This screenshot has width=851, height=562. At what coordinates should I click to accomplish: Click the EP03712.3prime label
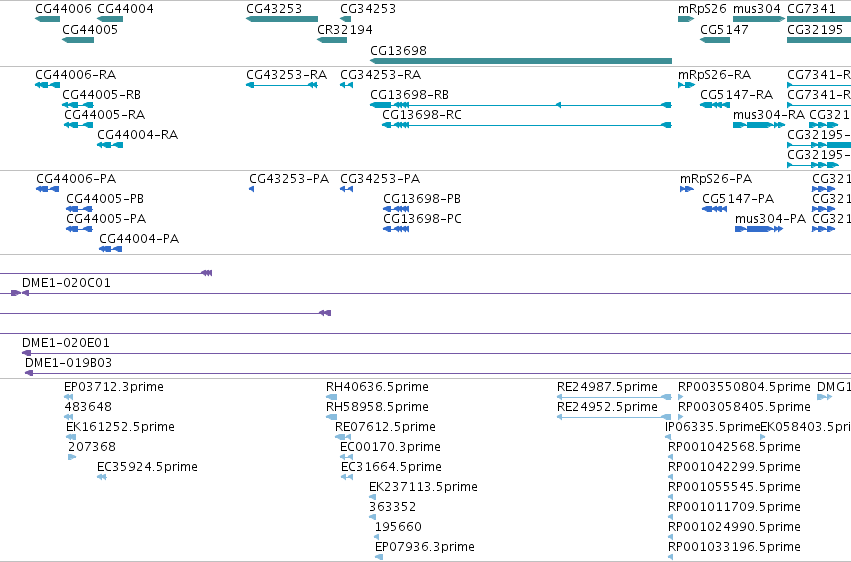pos(114,387)
